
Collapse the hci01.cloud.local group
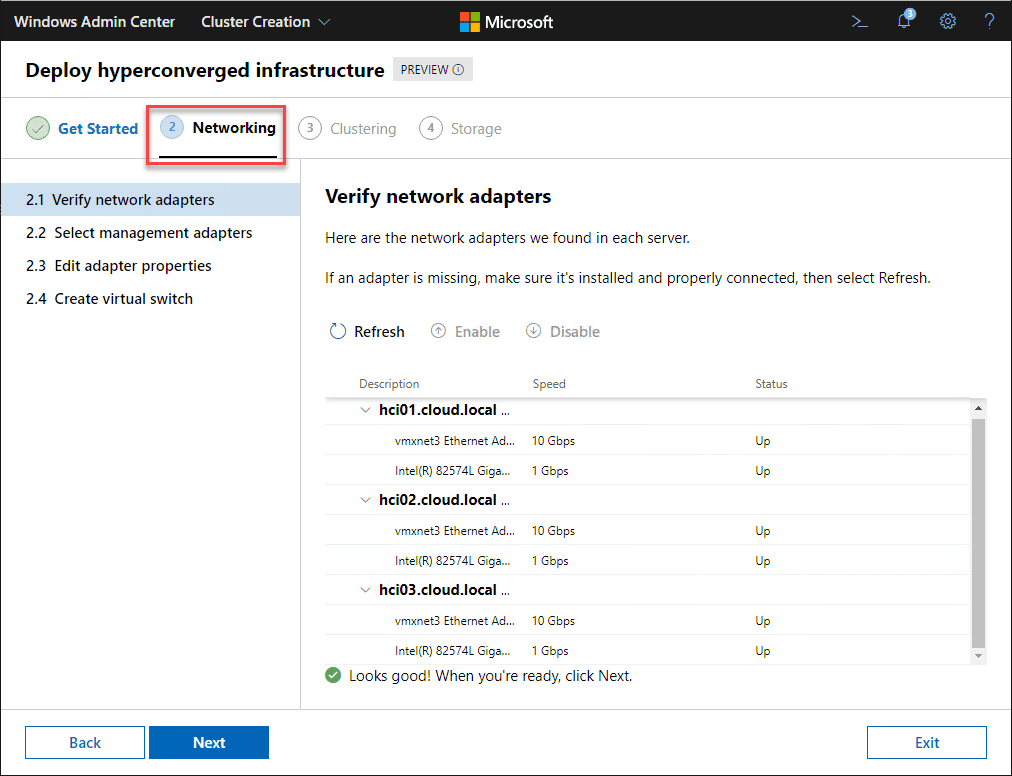pos(366,410)
